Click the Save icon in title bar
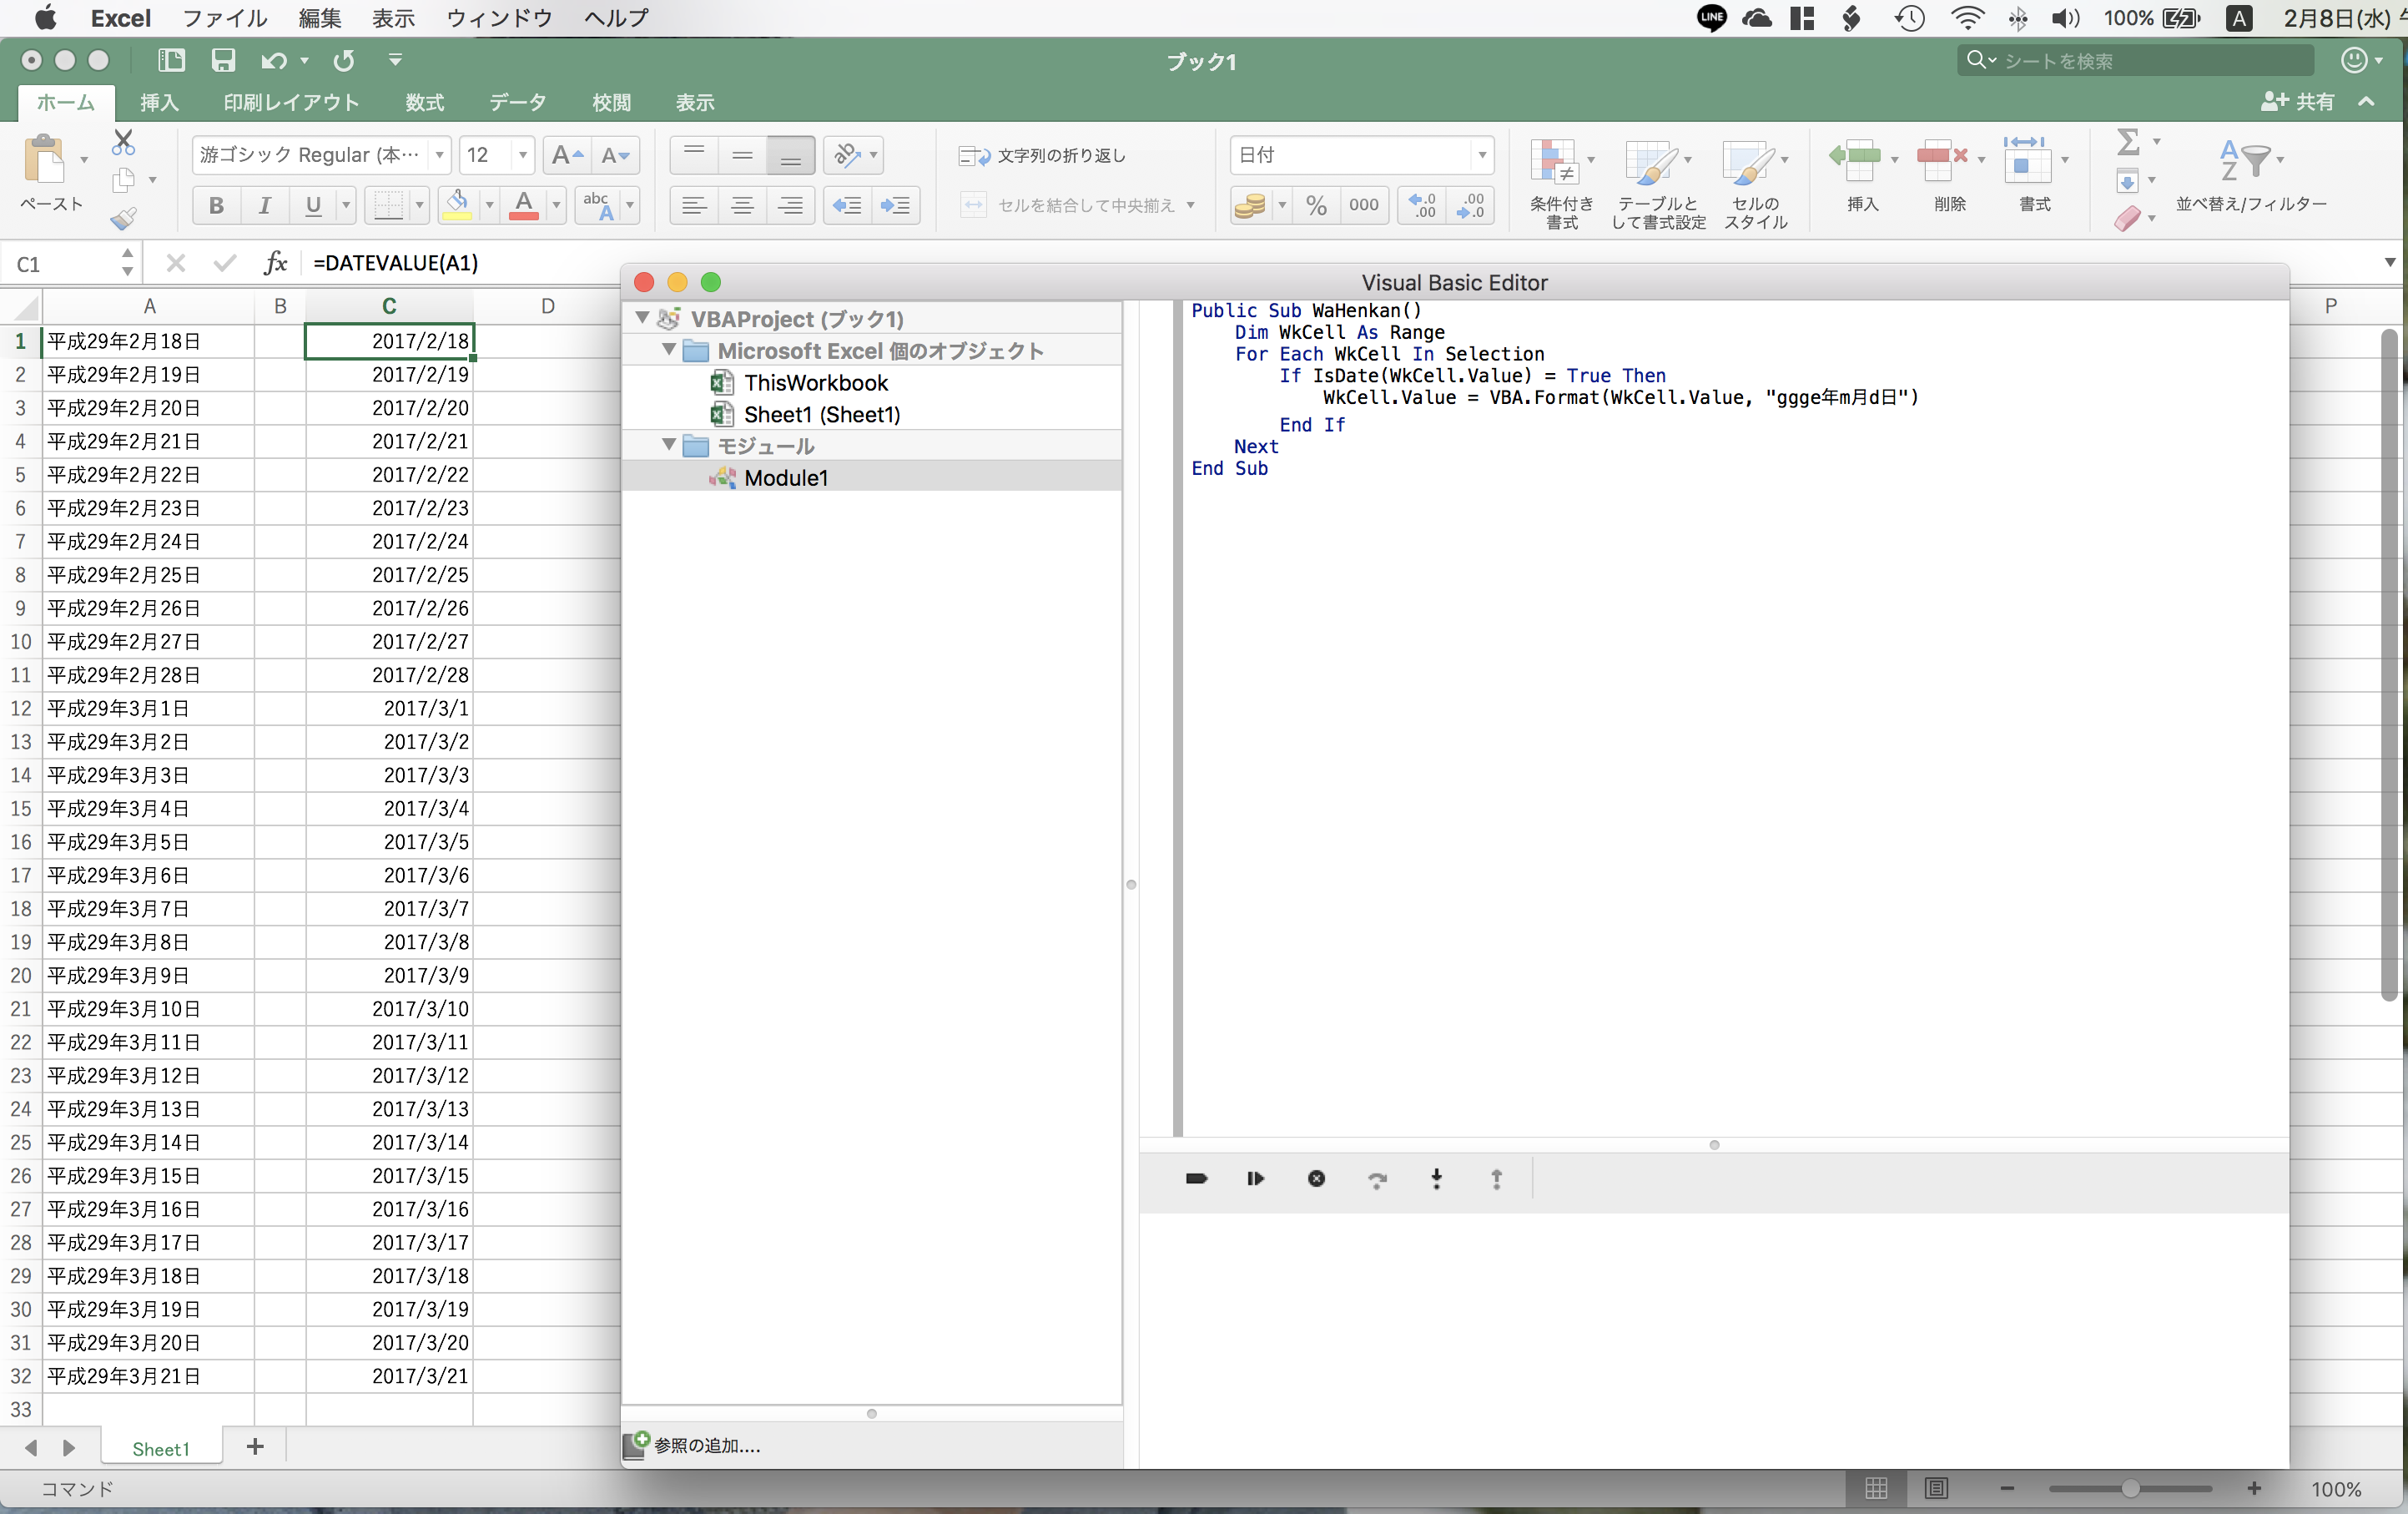 point(222,60)
